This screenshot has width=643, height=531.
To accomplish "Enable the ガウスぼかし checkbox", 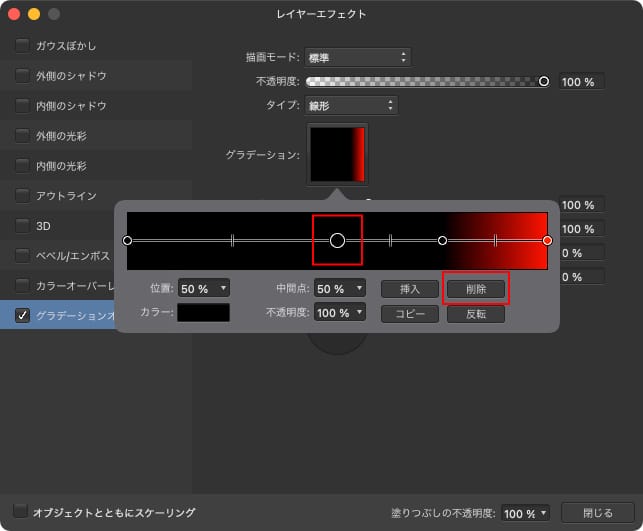I will [x=22, y=46].
